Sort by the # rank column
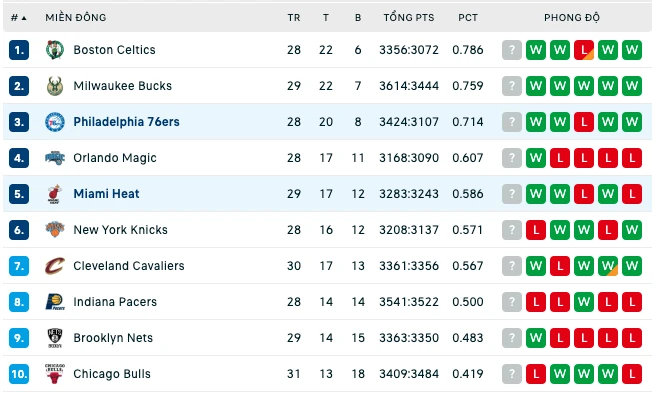The width and height of the screenshot is (654, 395). coord(18,18)
